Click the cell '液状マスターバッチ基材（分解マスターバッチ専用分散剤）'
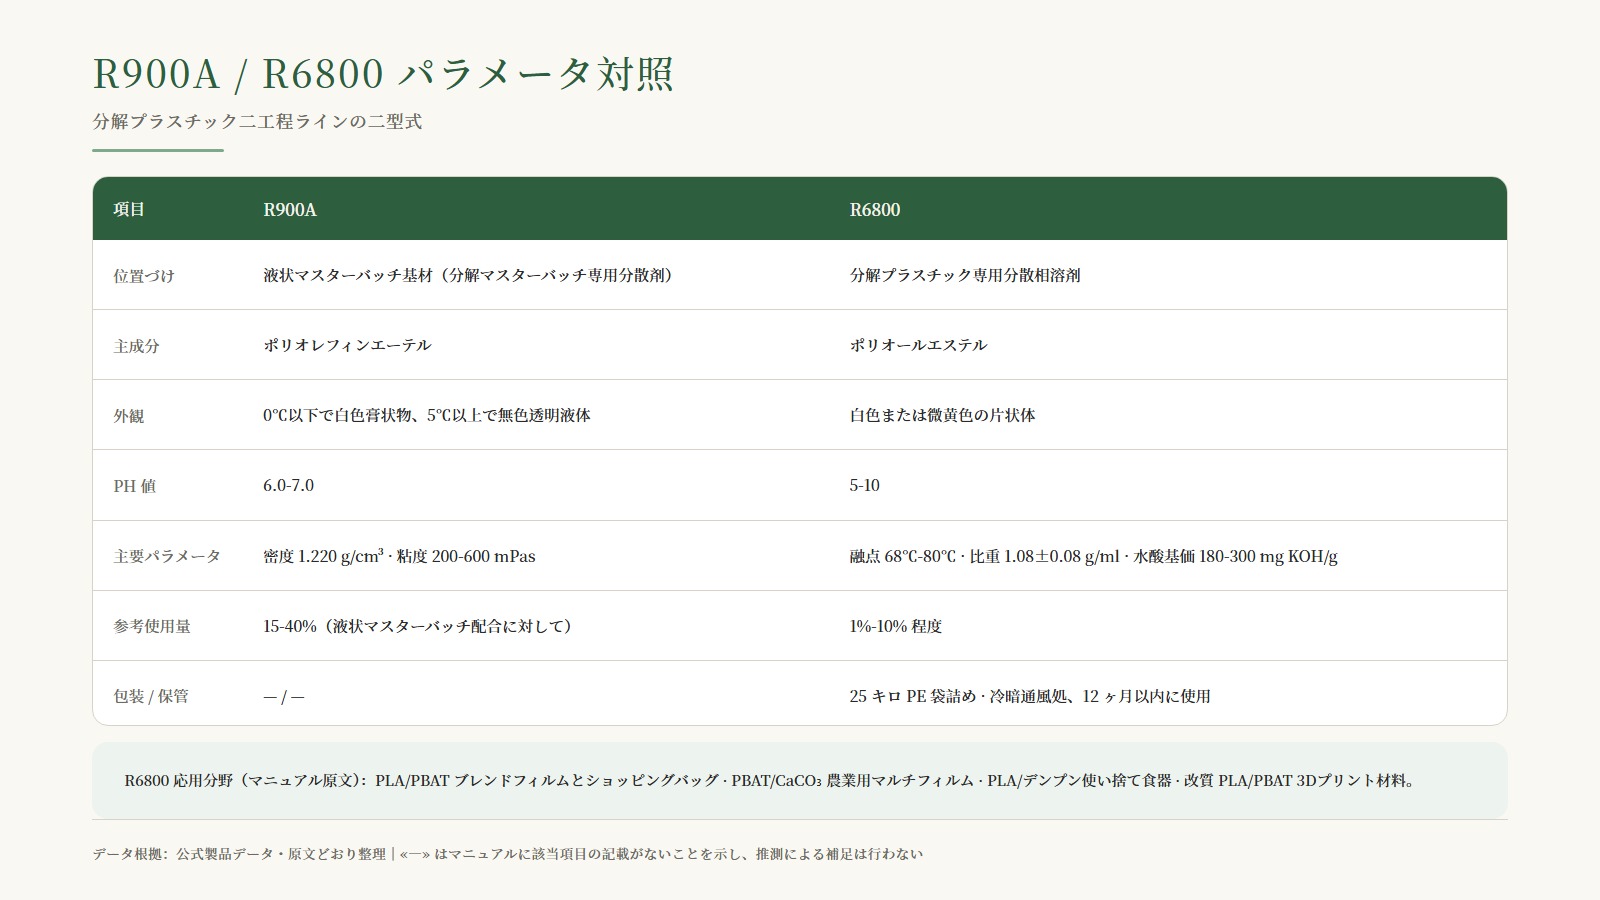 [471, 275]
